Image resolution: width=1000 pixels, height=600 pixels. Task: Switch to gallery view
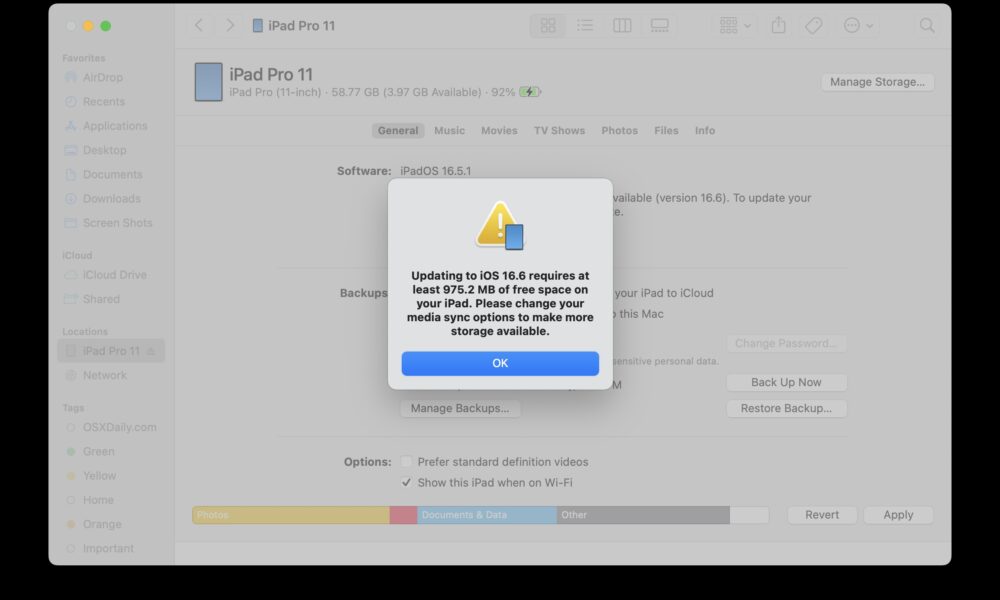click(659, 26)
